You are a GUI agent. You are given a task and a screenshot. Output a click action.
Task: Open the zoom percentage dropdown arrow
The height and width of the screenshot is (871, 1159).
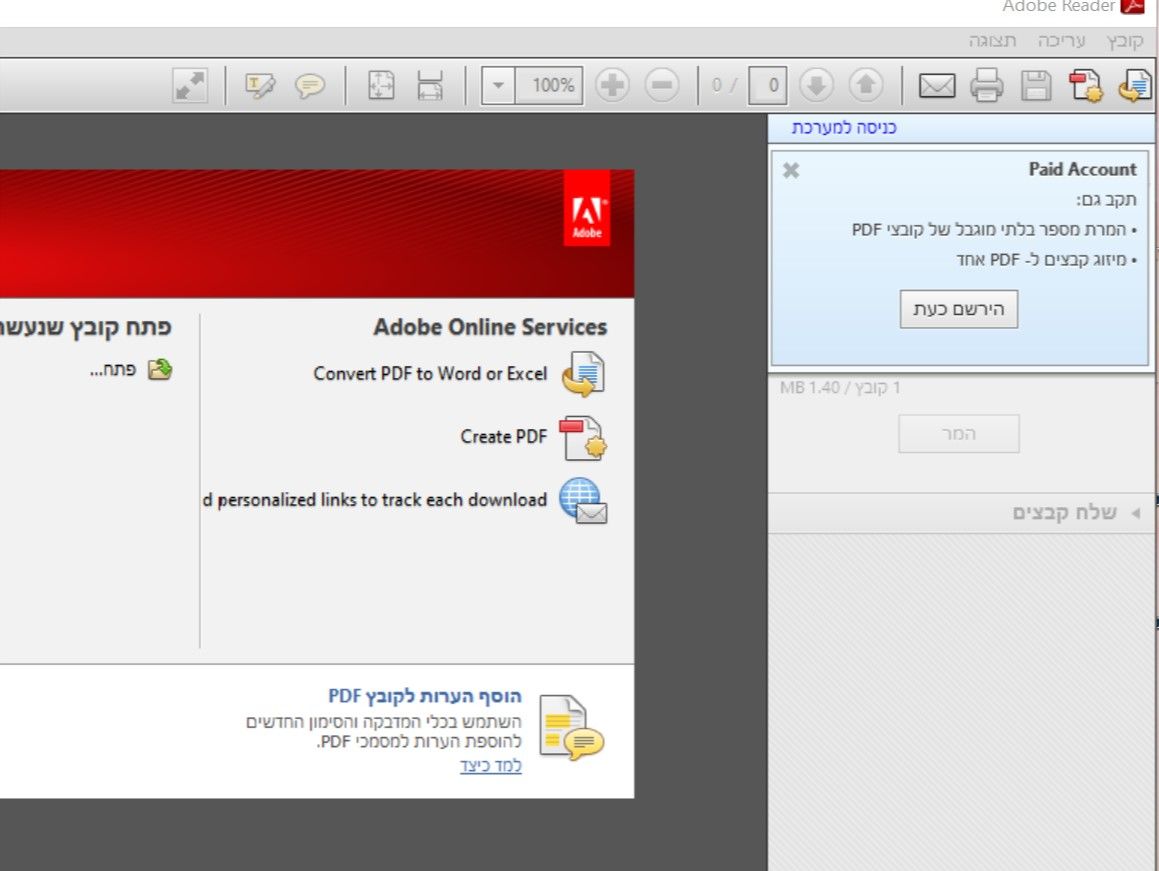pyautogui.click(x=498, y=86)
